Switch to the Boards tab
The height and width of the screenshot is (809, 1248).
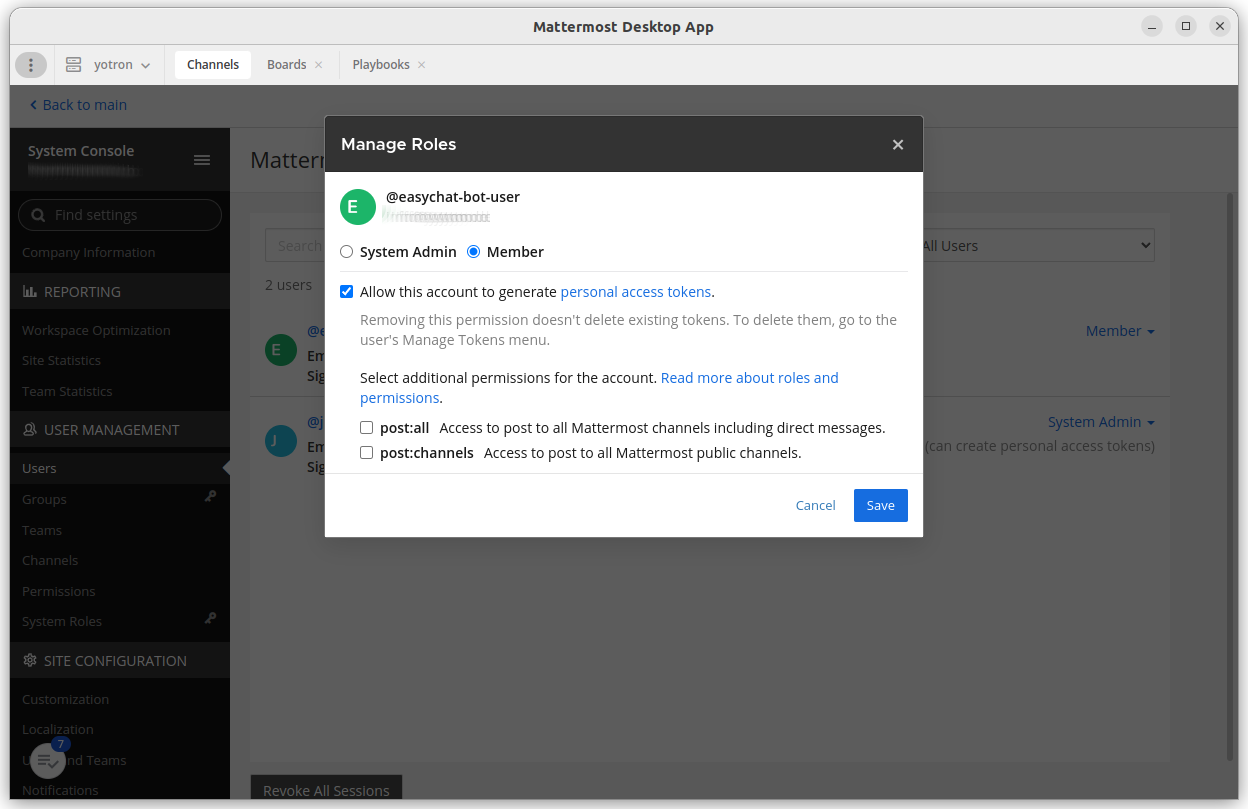coord(286,65)
